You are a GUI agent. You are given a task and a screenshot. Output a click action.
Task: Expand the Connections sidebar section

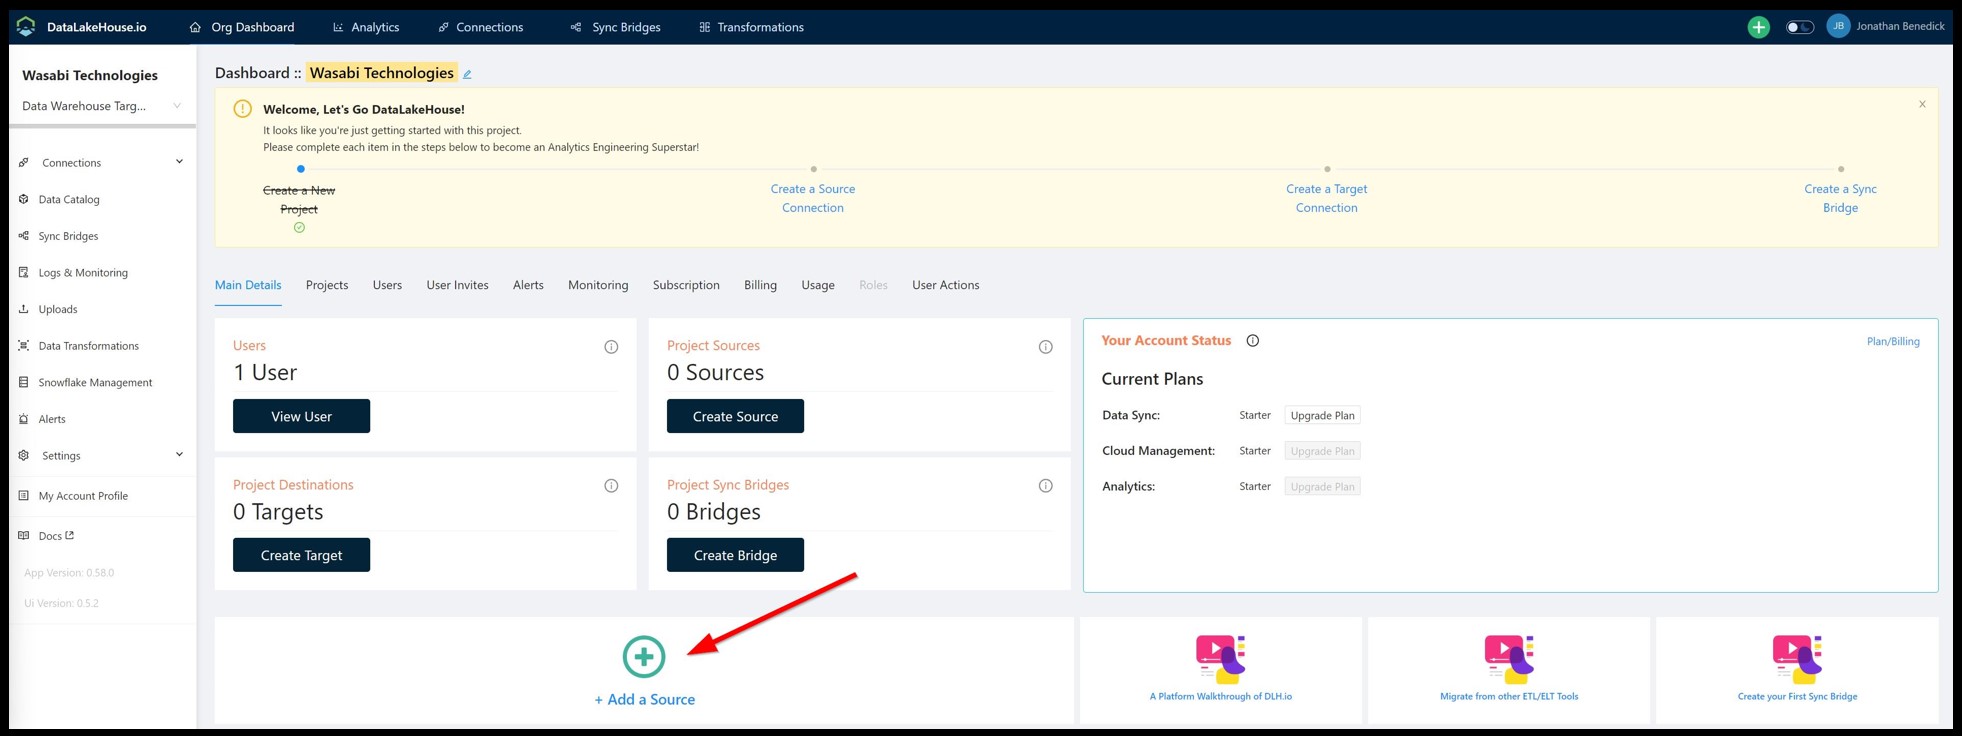(101, 162)
